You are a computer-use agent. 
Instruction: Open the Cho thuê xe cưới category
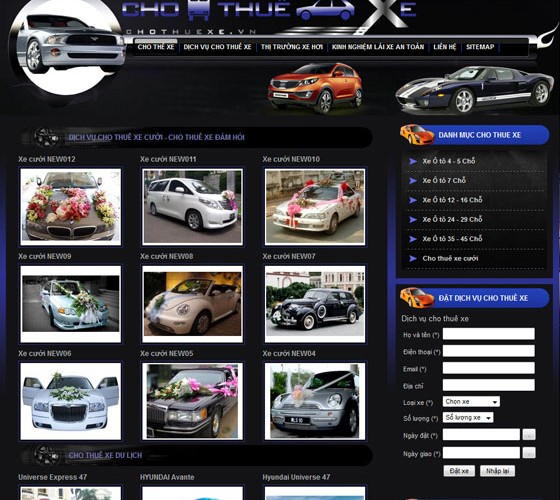pos(450,258)
